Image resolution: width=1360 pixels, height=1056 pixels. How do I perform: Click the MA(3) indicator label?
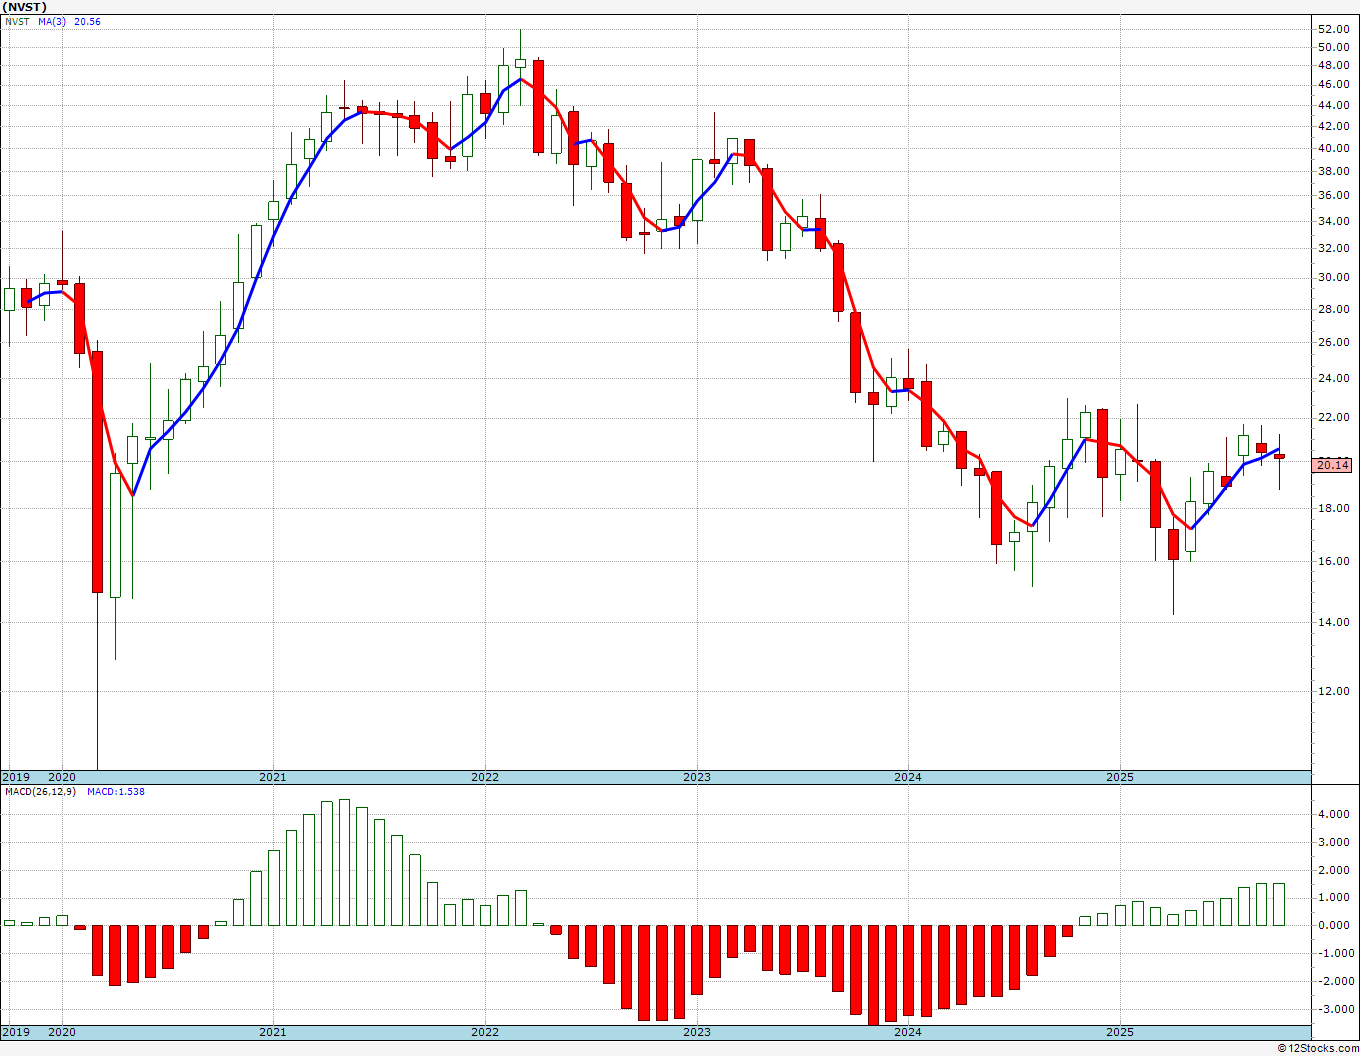[x=53, y=21]
